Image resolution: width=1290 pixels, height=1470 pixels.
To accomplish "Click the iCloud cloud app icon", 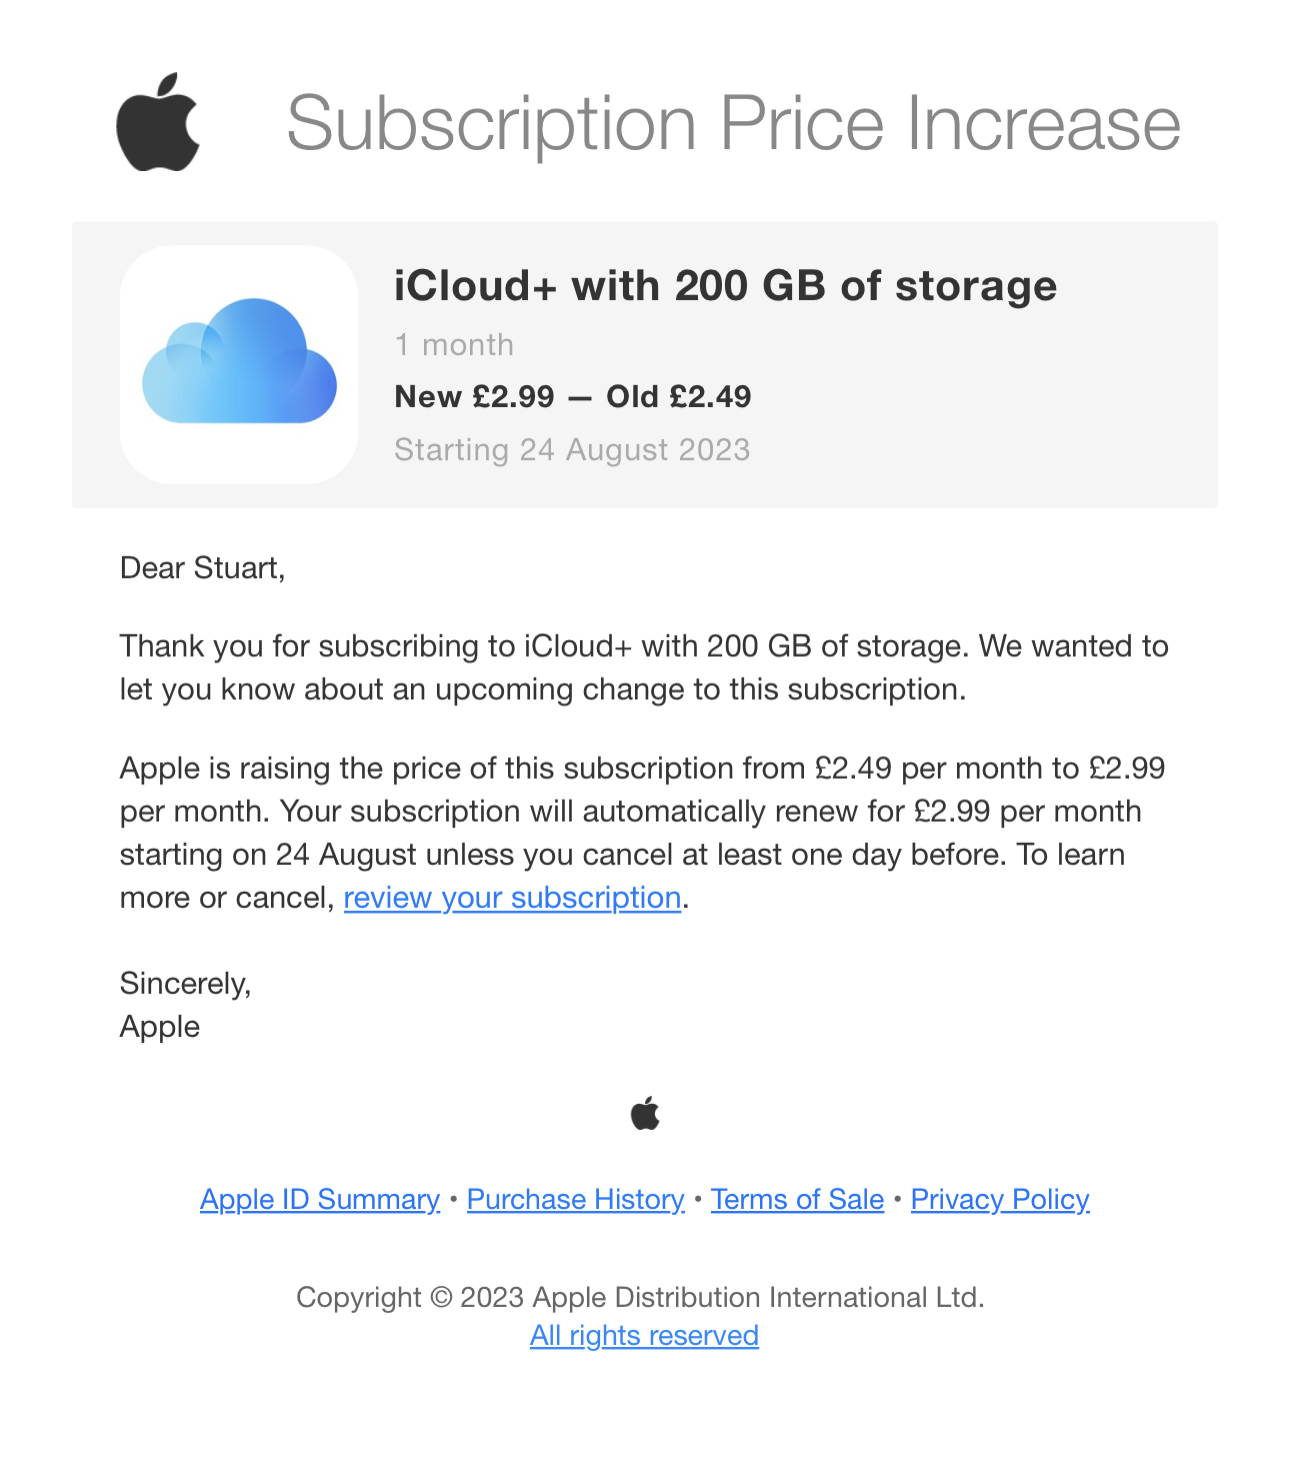I will pyautogui.click(x=239, y=364).
